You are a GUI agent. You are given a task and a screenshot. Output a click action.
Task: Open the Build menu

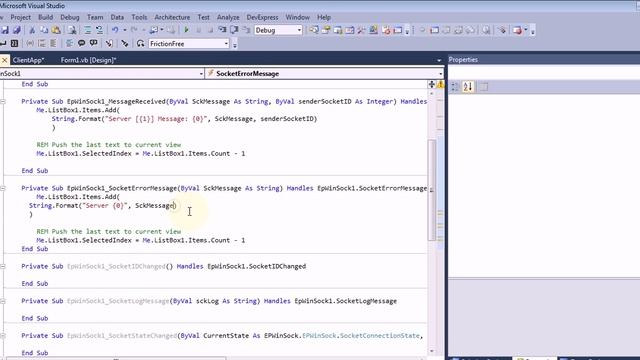click(45, 18)
